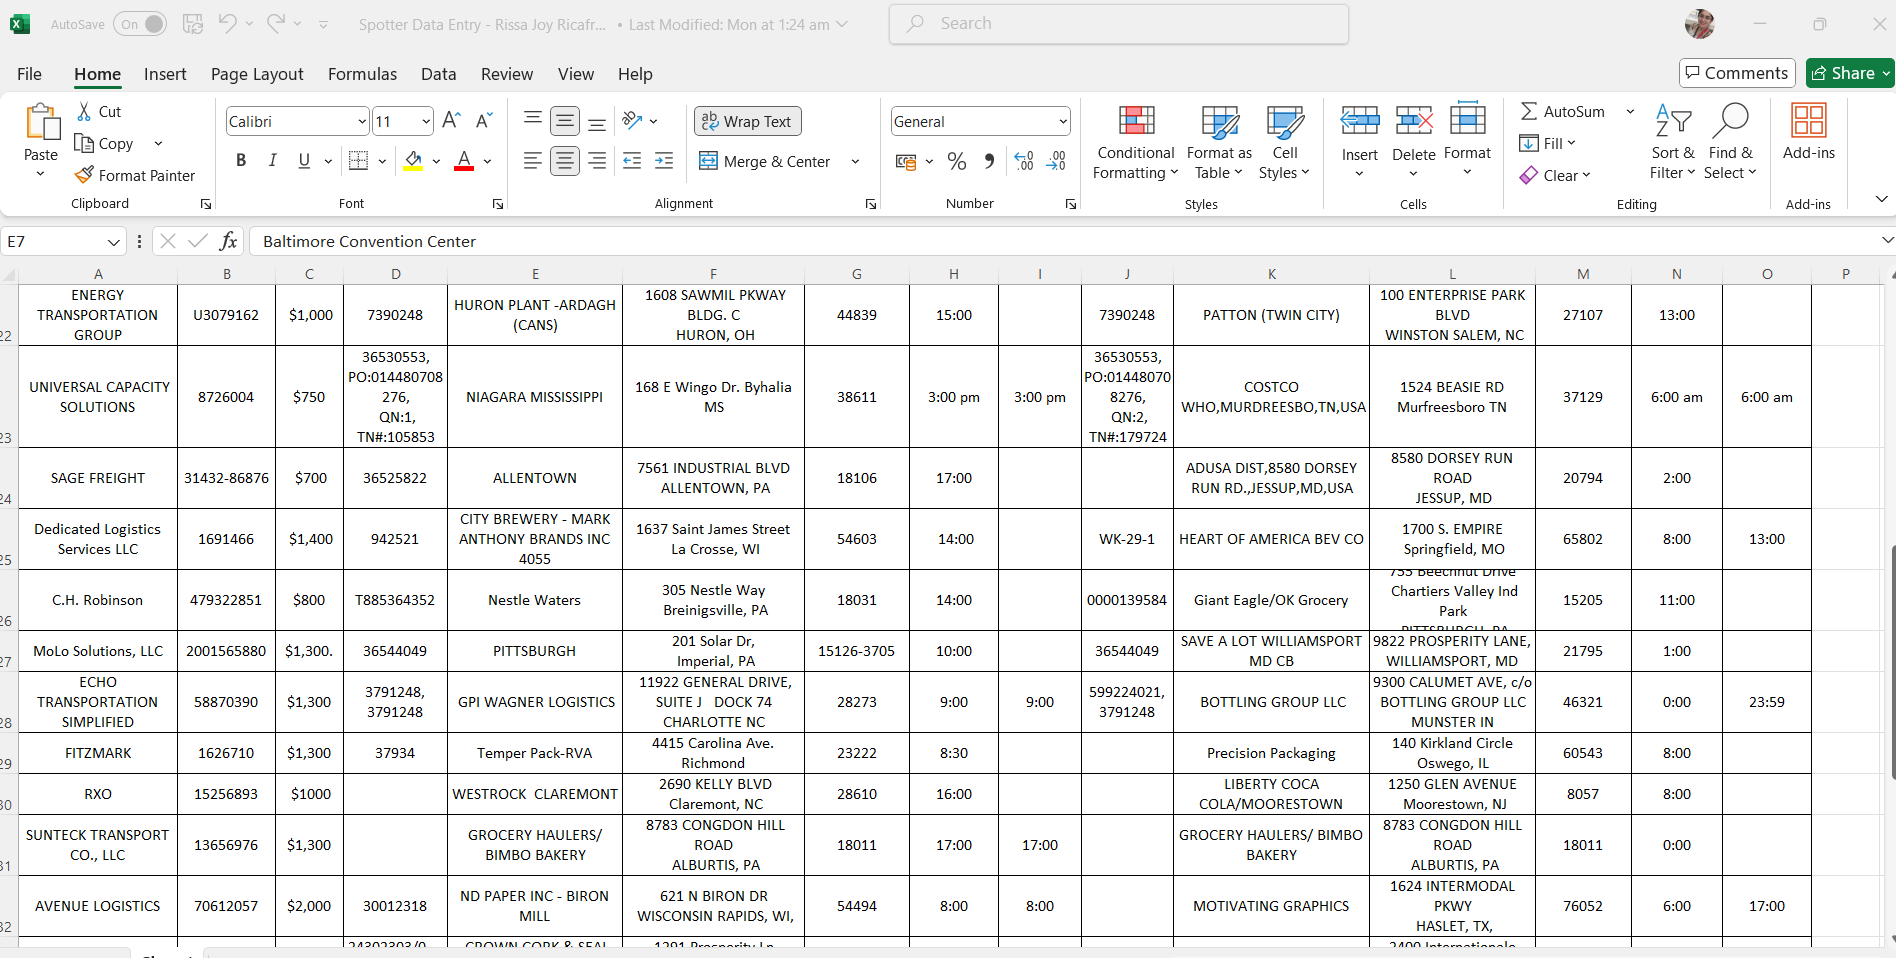Click the Search box

(x=1118, y=24)
